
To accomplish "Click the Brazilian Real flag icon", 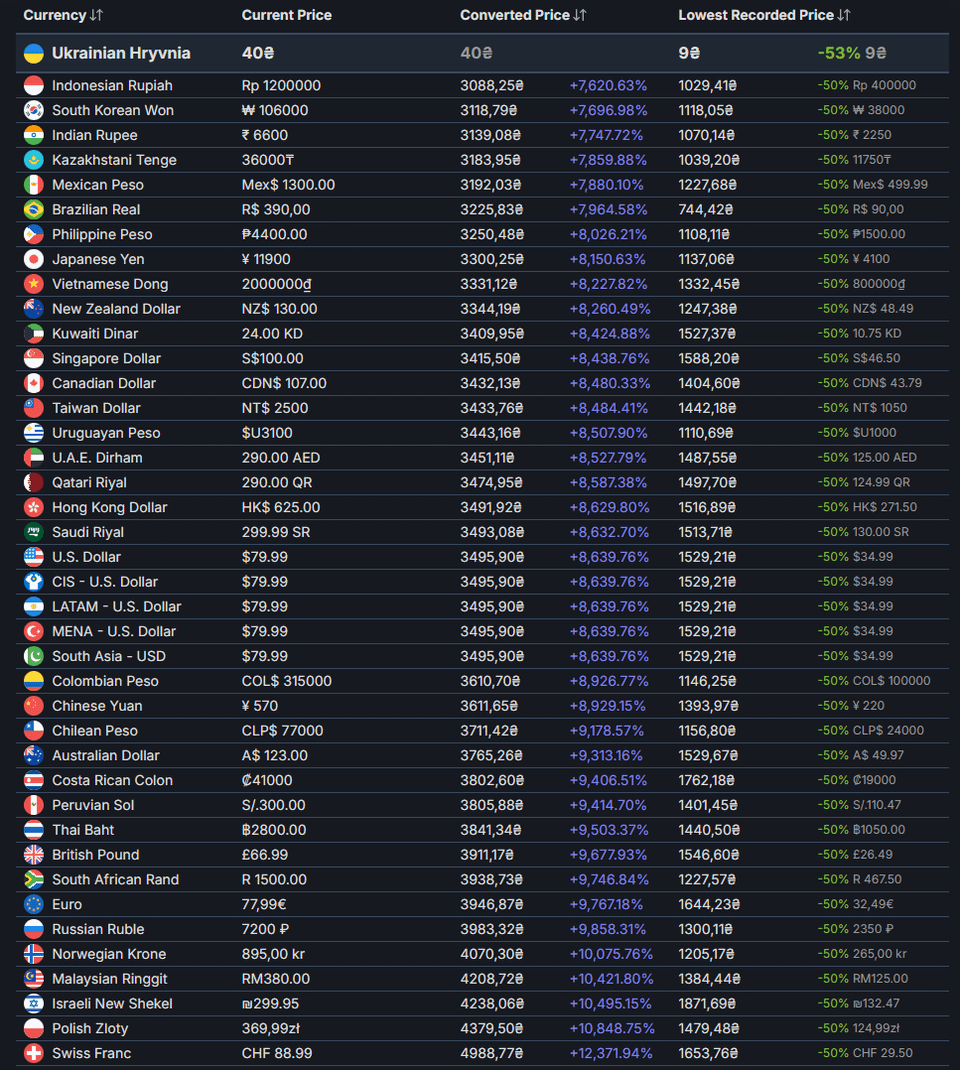I will pyautogui.click(x=34, y=209).
